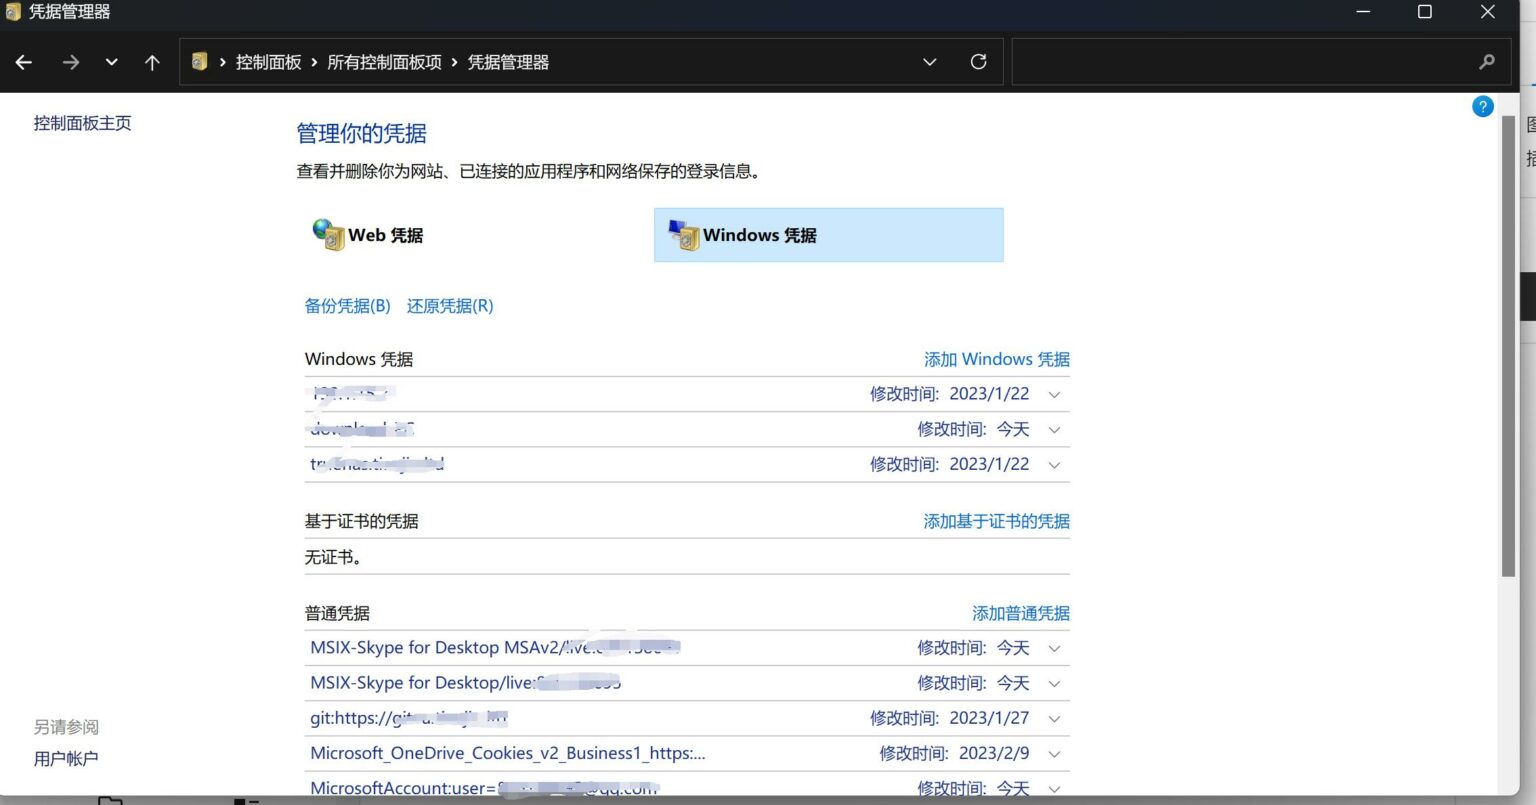Open the Help question mark icon
This screenshot has width=1536, height=805.
(x=1482, y=105)
